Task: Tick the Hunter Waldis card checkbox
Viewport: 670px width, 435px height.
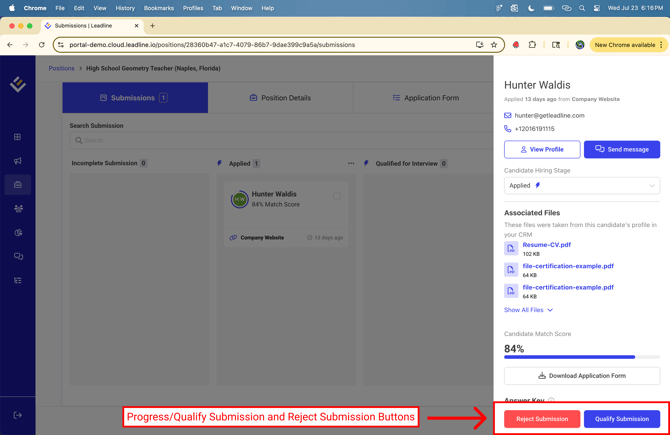Action: [337, 196]
